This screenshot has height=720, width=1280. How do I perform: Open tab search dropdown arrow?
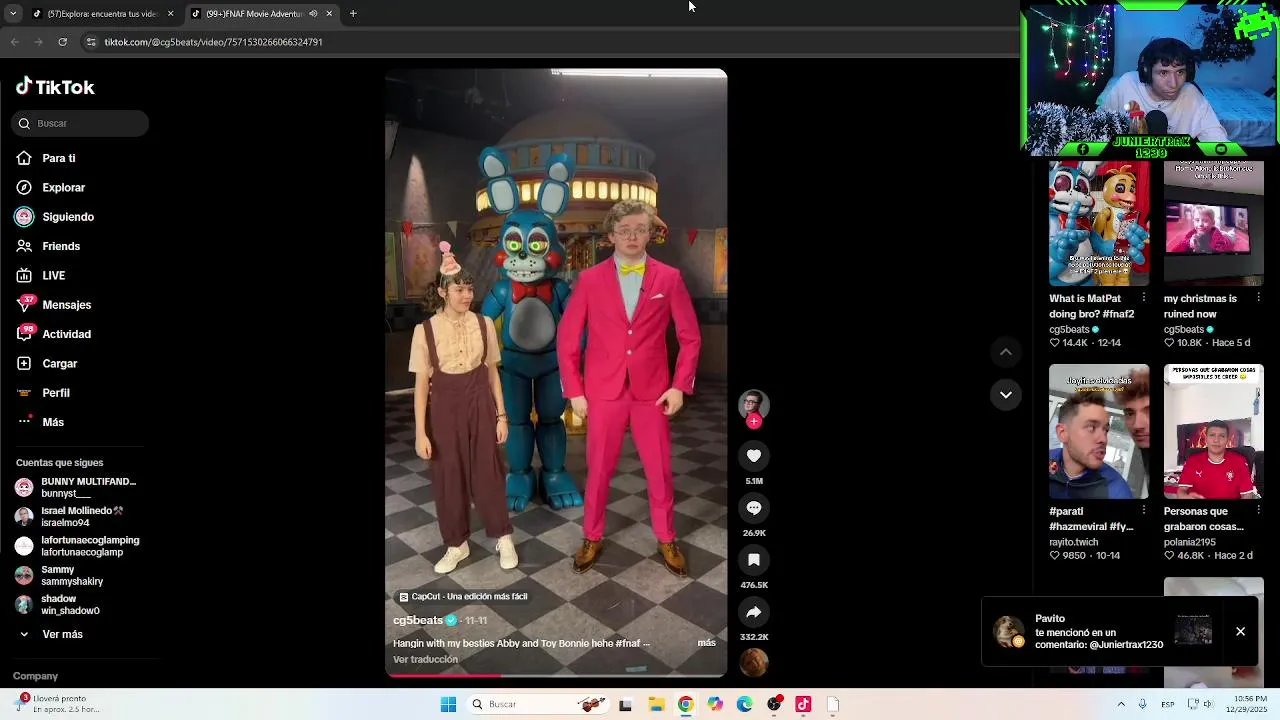pos(12,14)
